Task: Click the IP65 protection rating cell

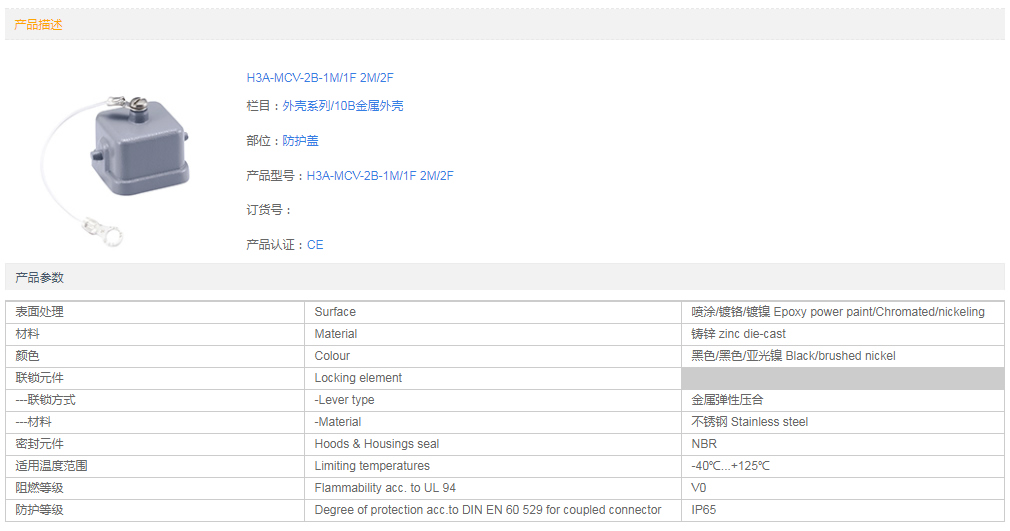Action: click(x=704, y=510)
